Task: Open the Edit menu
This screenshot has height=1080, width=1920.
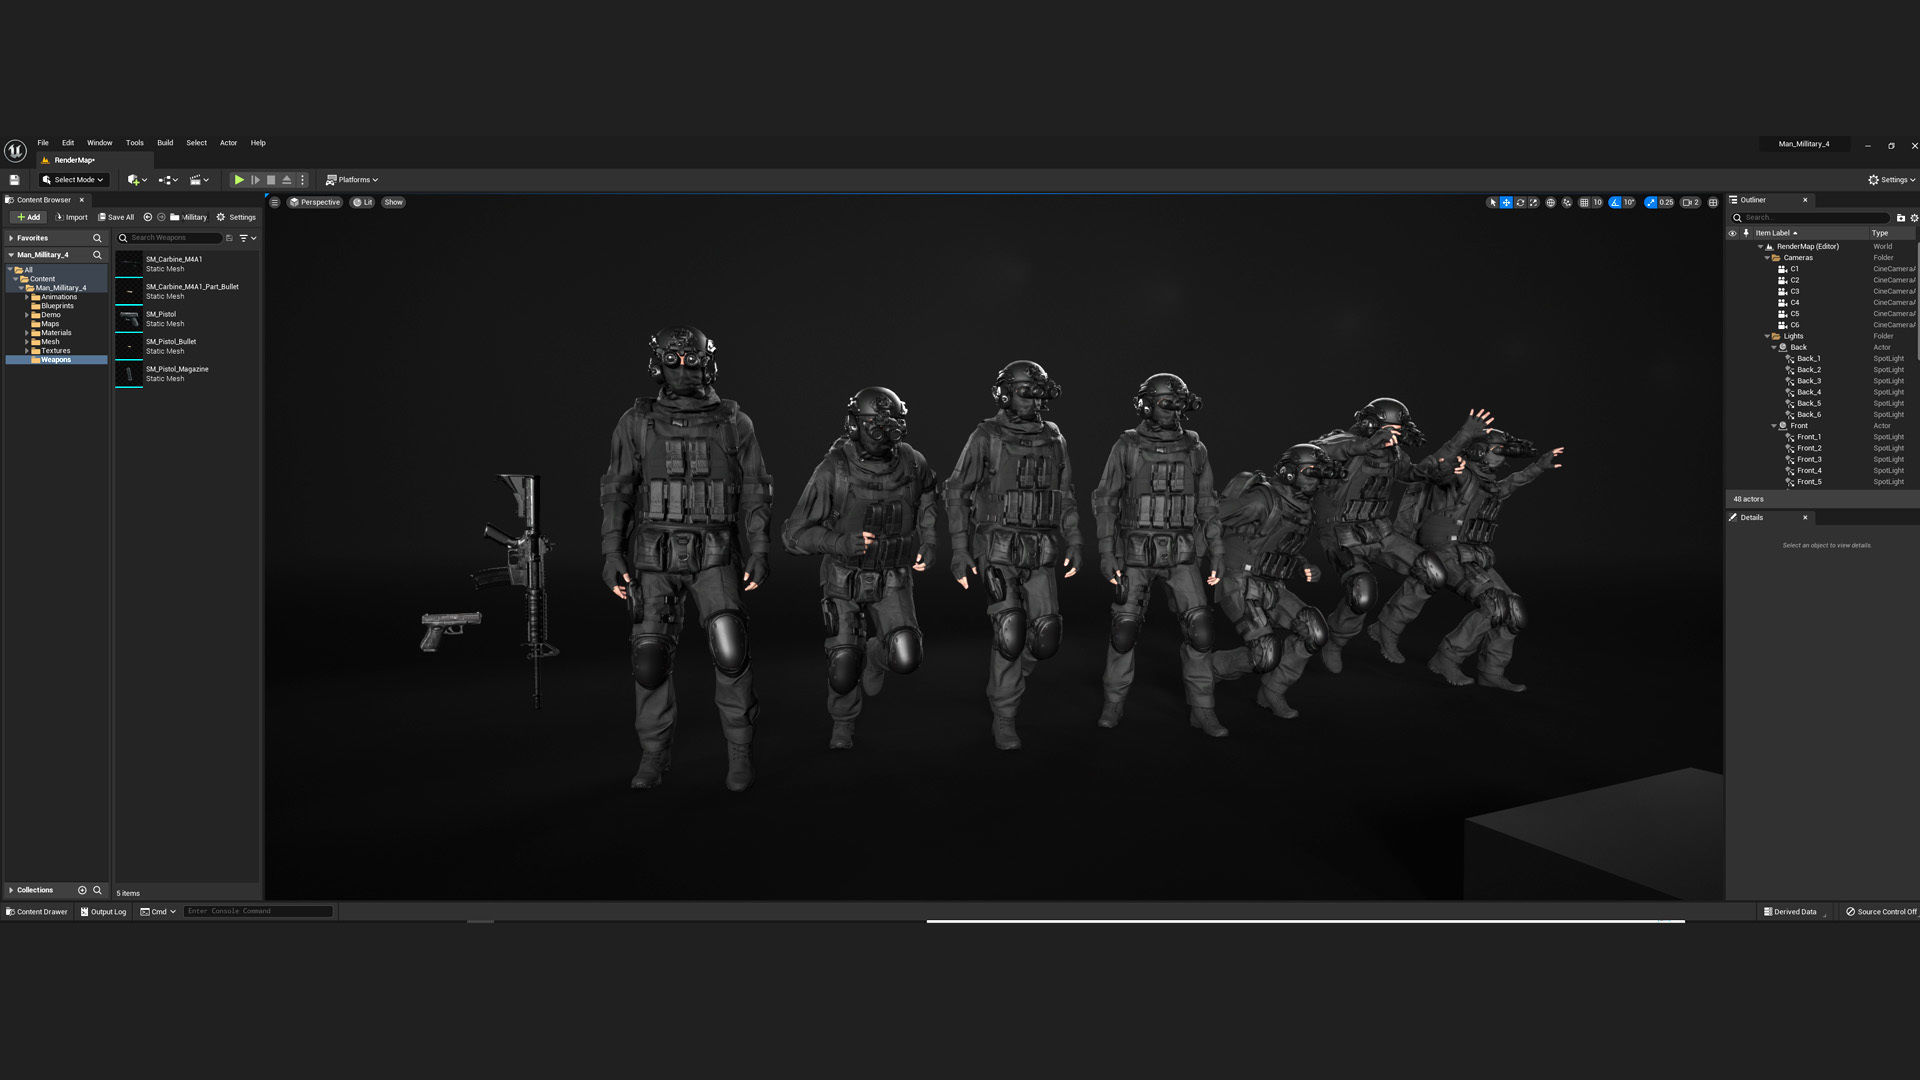Action: 68,143
